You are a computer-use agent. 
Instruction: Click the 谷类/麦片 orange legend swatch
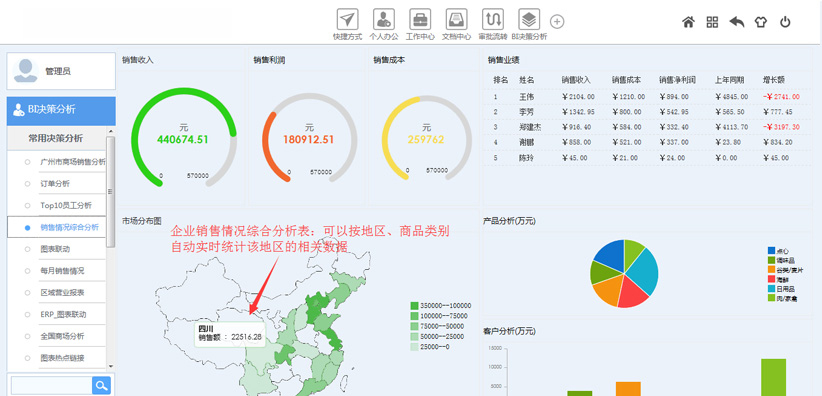pyautogui.click(x=771, y=270)
